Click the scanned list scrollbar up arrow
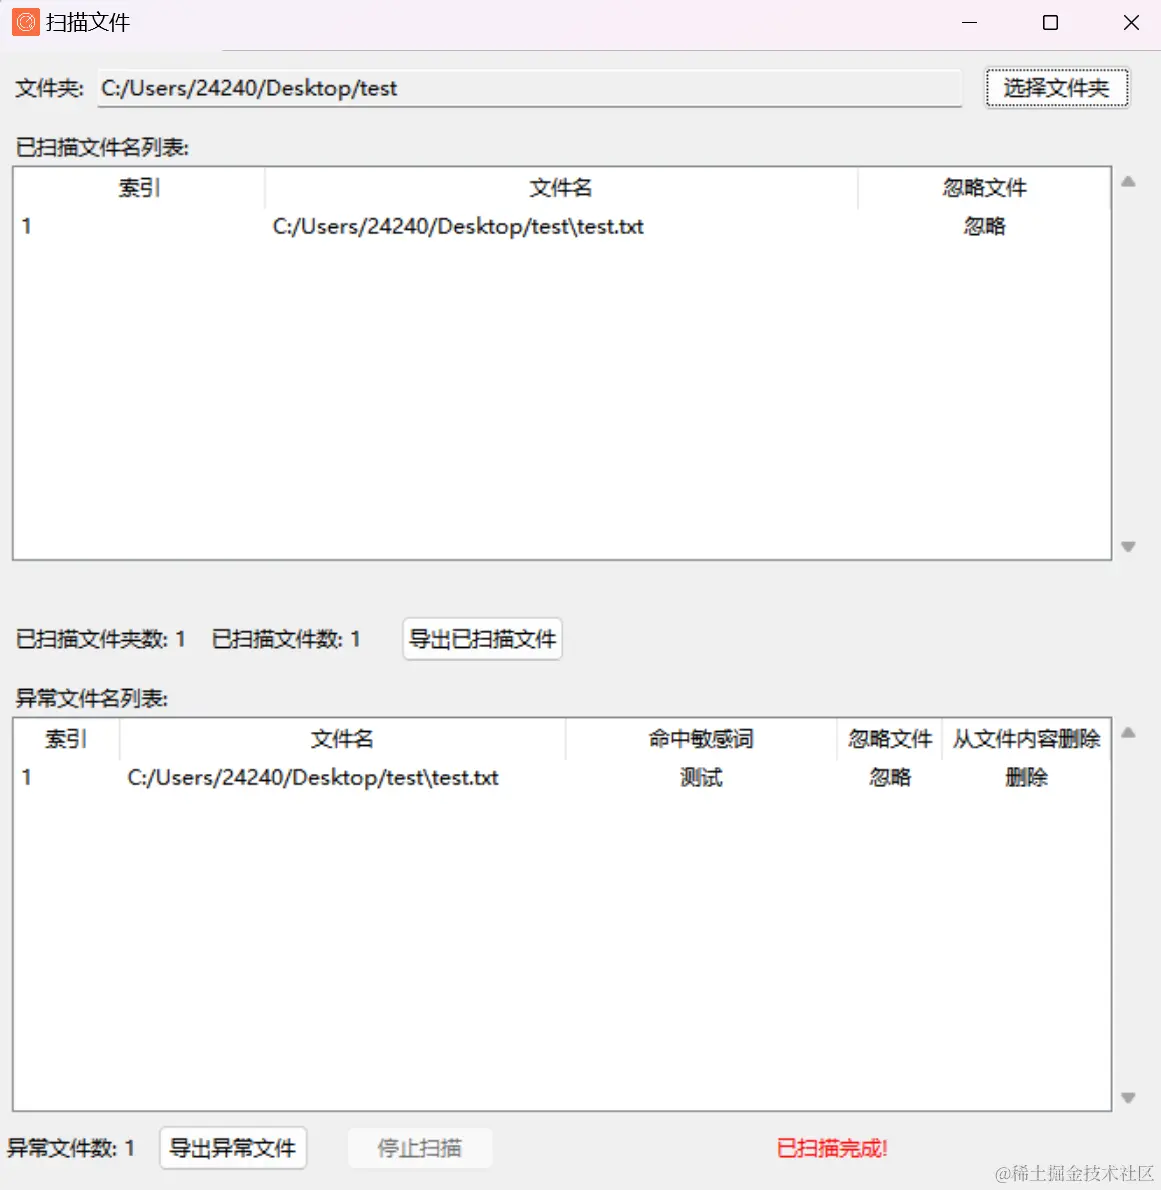The height and width of the screenshot is (1190, 1161). click(x=1128, y=181)
